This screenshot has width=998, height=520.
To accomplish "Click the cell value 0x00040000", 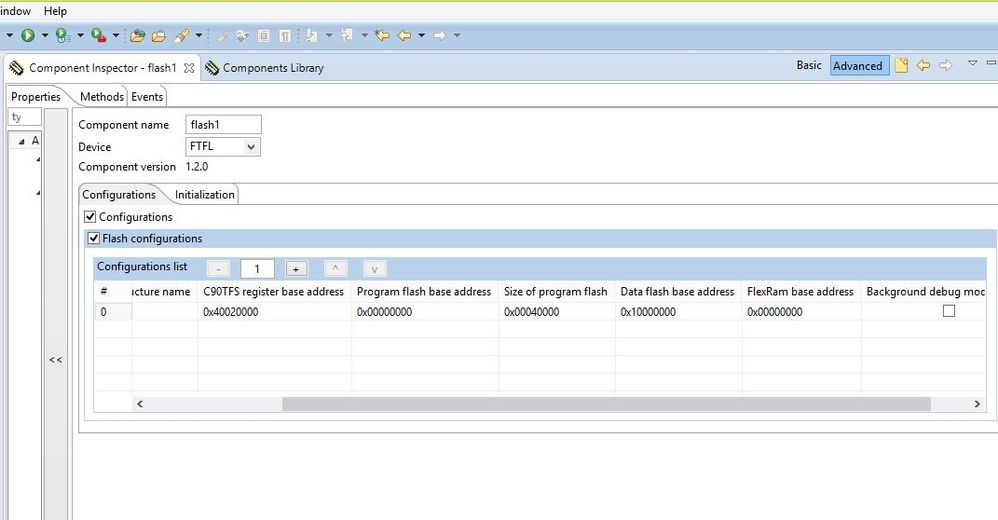I will click(x=531, y=312).
